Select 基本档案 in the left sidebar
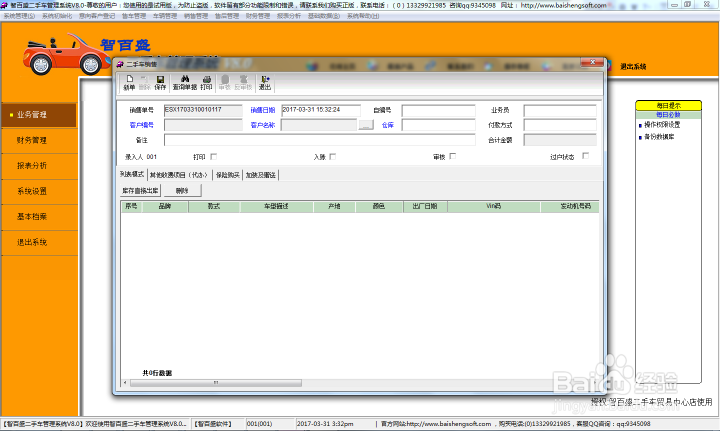The width and height of the screenshot is (720, 431). tap(39, 217)
